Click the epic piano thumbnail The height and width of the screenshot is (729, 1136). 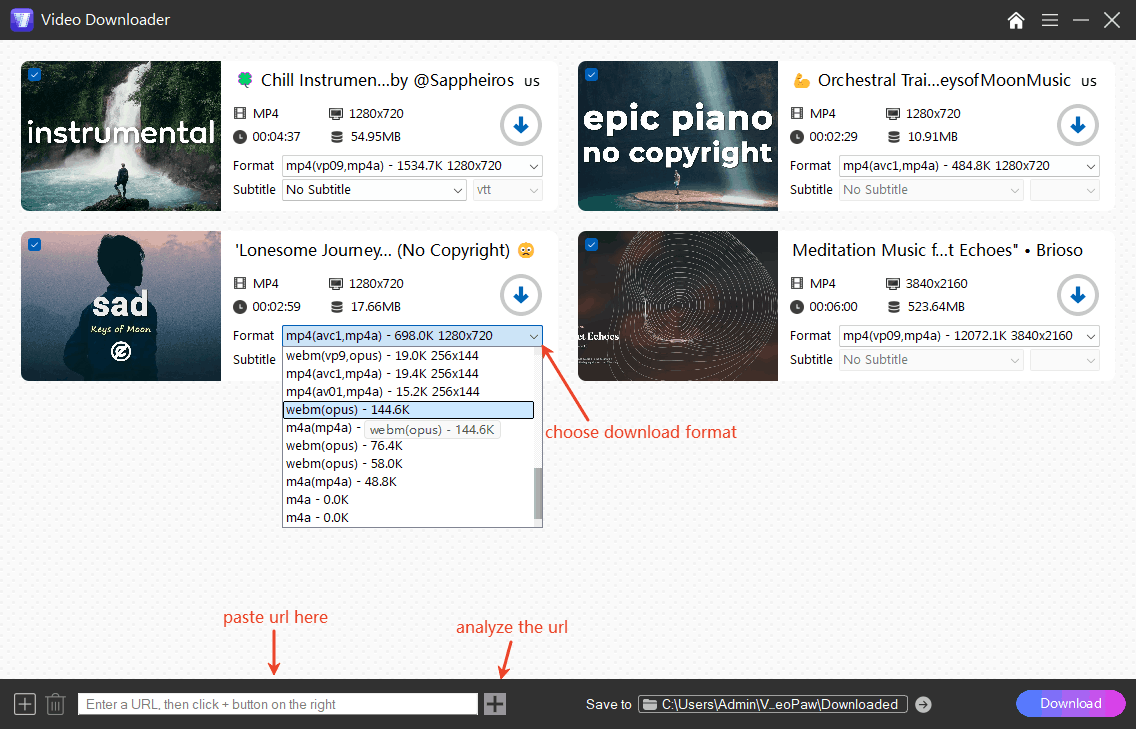coord(678,136)
